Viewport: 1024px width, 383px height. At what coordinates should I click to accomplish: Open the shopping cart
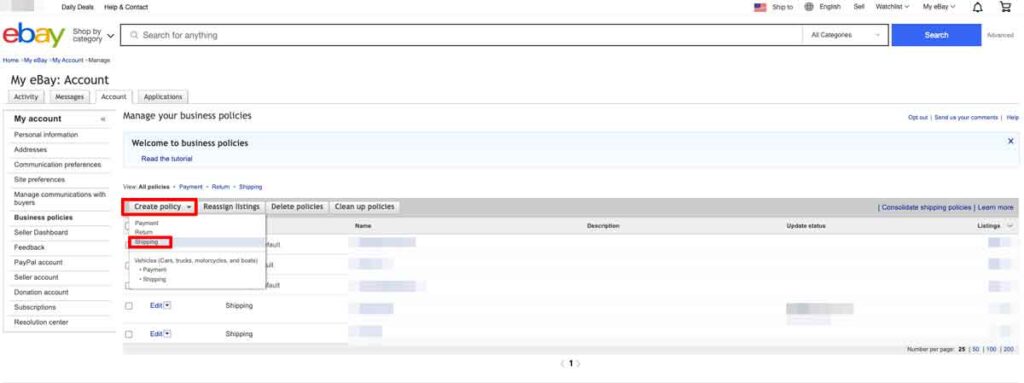click(1006, 7)
